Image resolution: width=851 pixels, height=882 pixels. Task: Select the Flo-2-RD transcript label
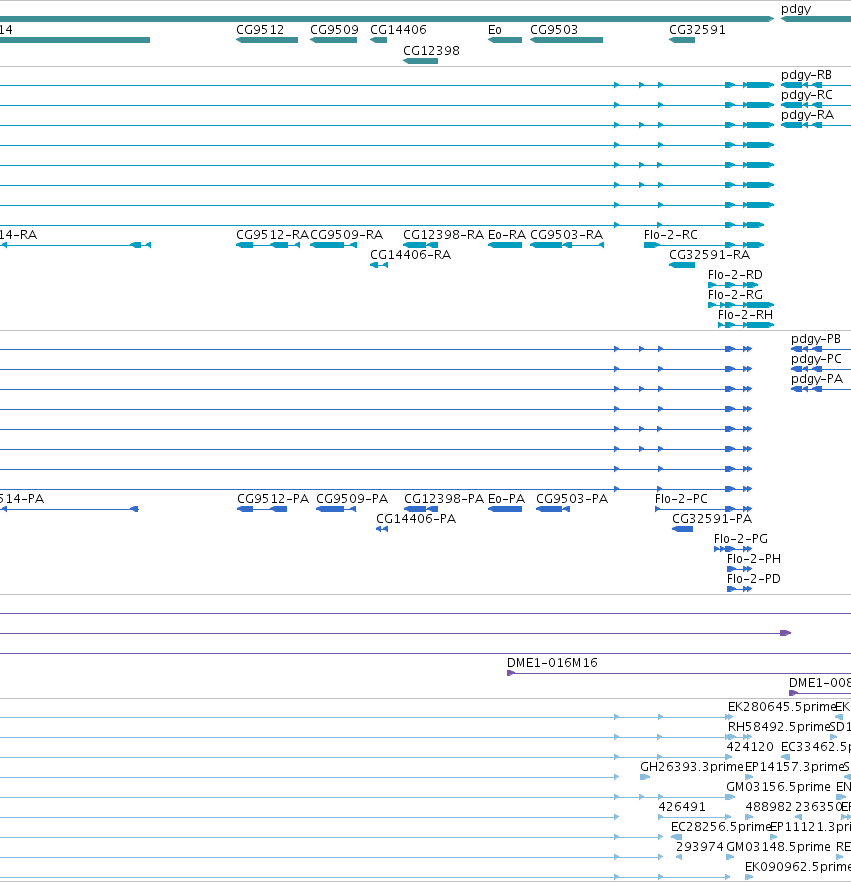coord(735,275)
